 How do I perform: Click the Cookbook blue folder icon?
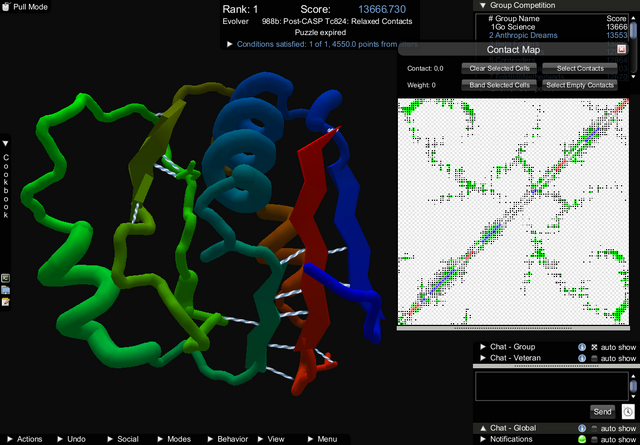click(5, 290)
